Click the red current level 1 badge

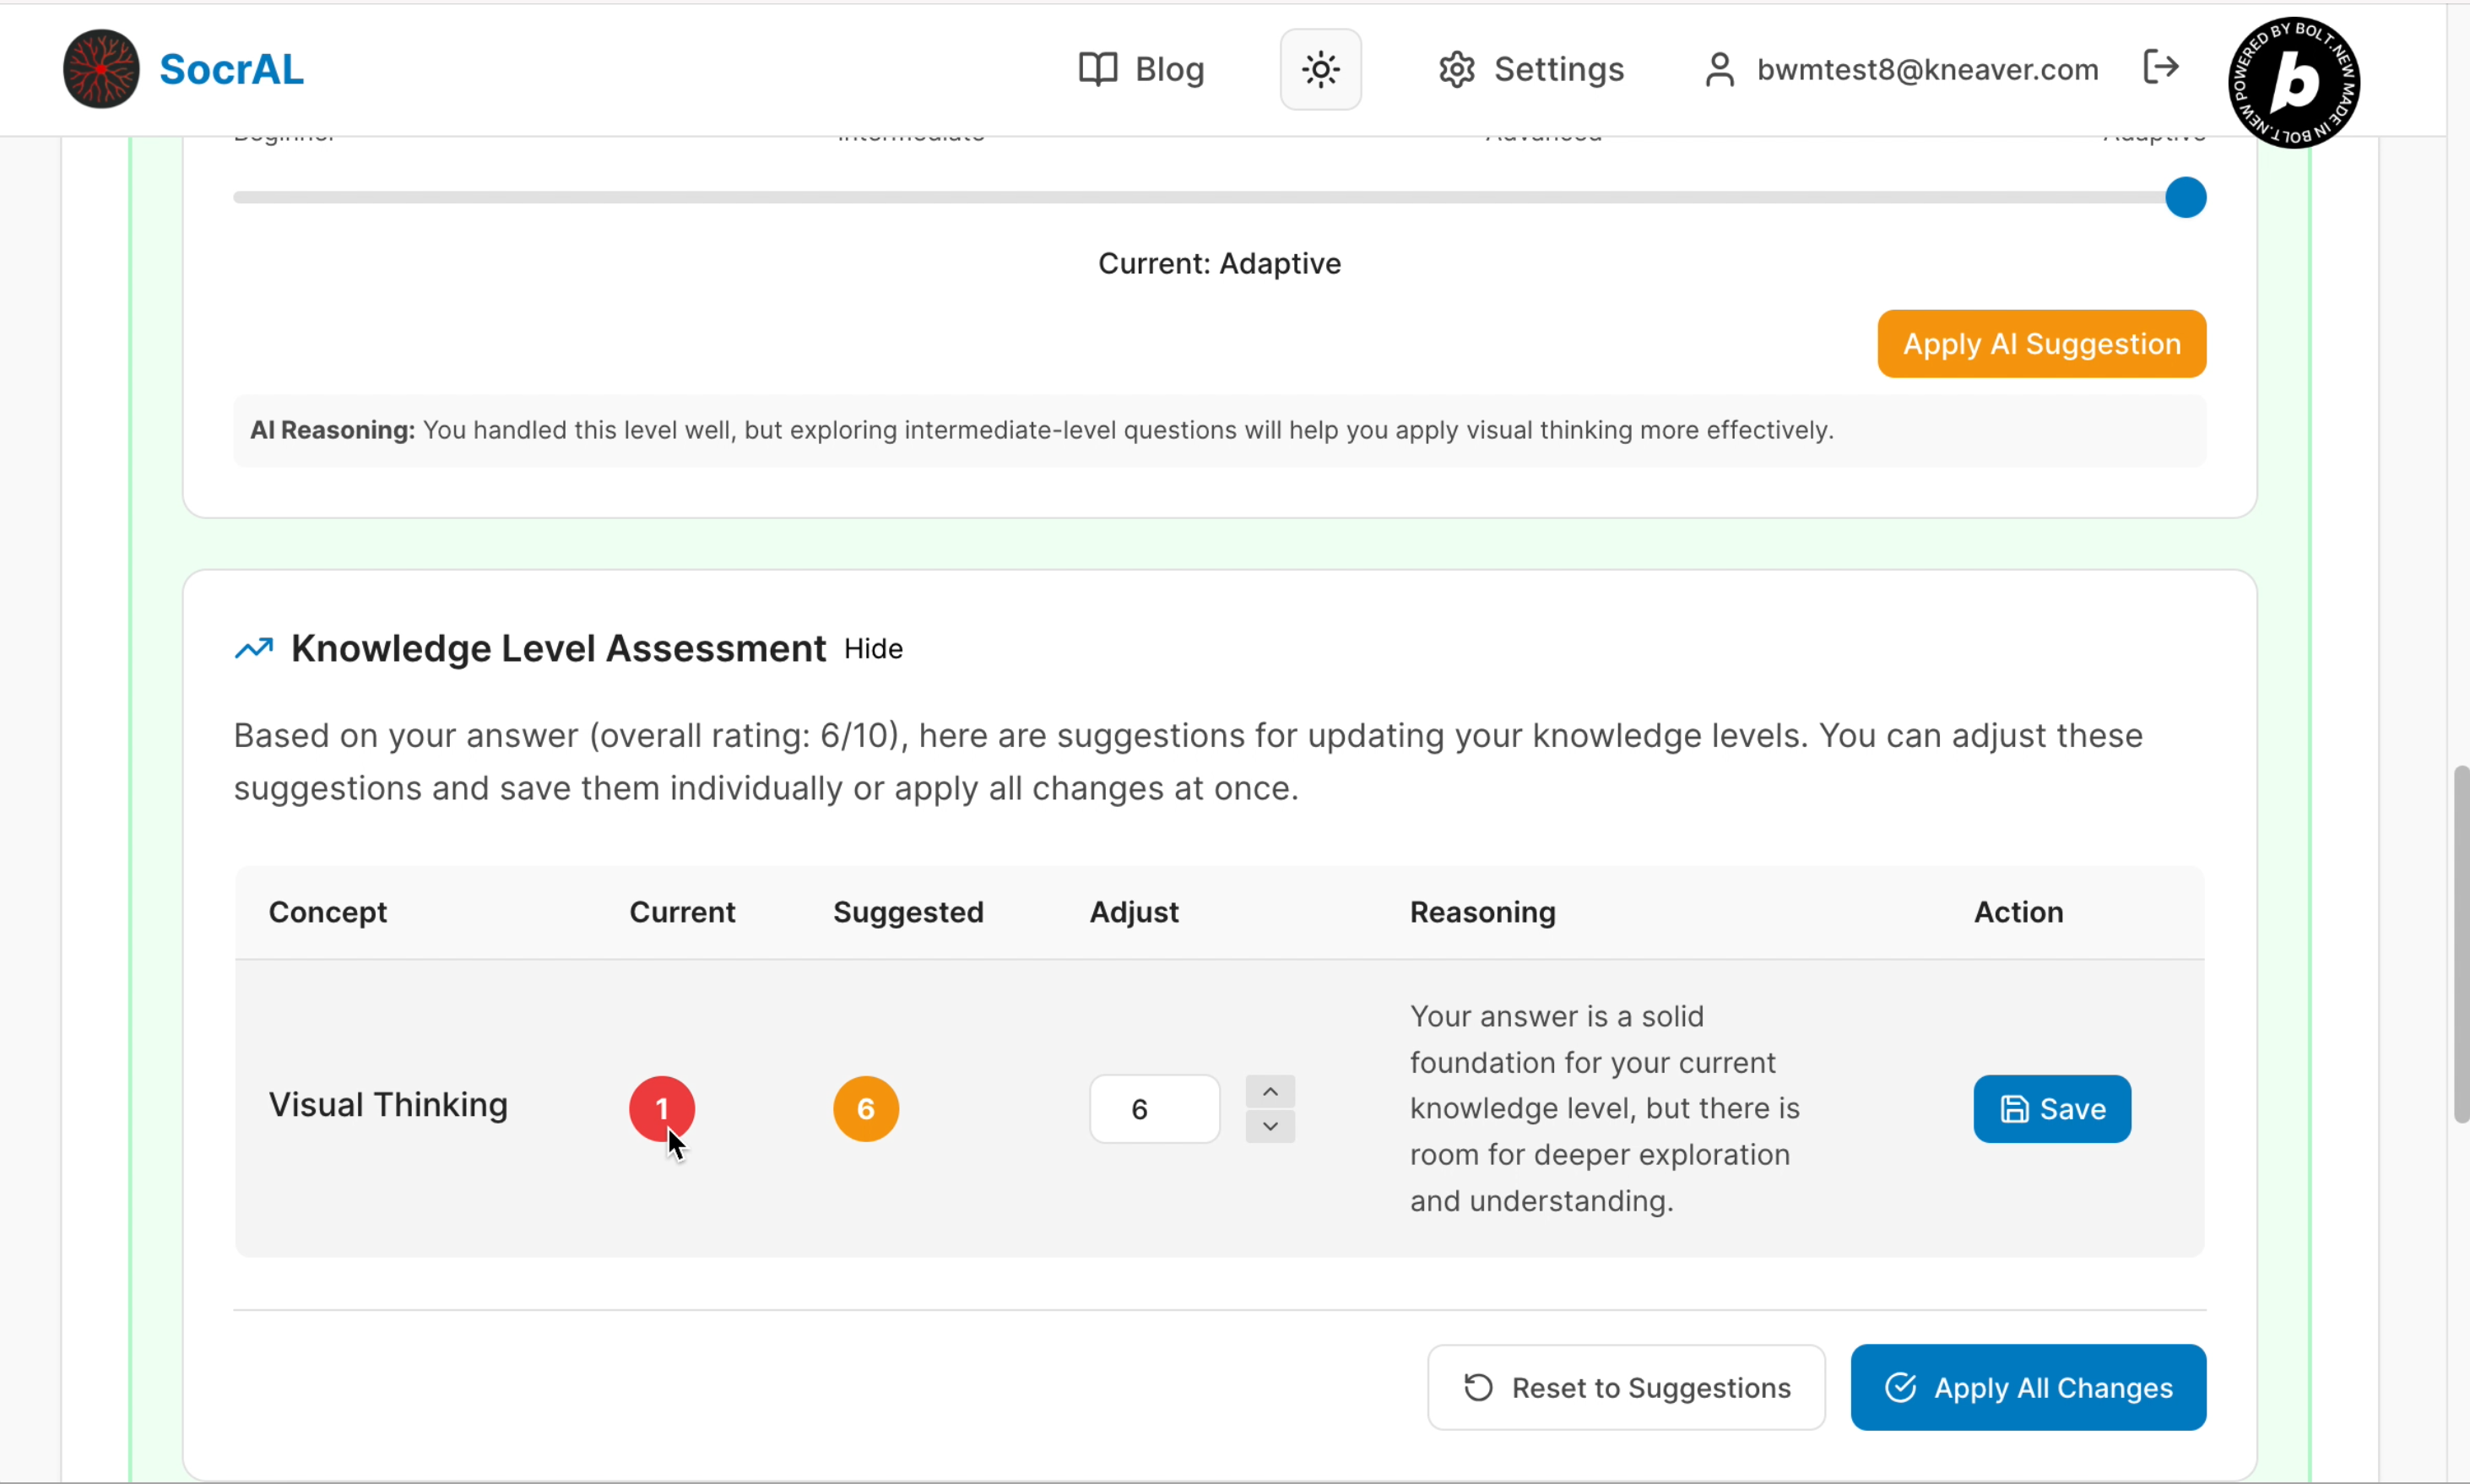coord(661,1108)
